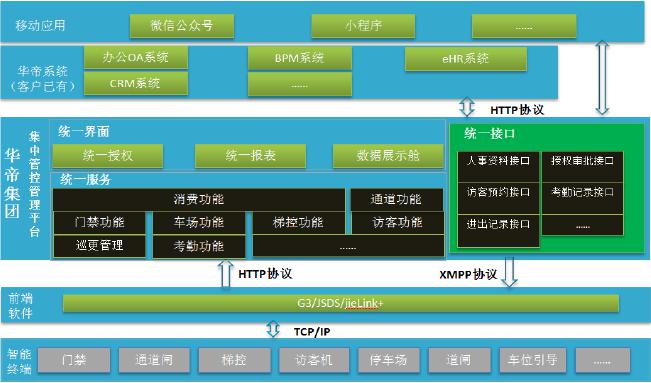
Task: Click the 考勤功能 black box
Action: pyautogui.click(x=199, y=247)
